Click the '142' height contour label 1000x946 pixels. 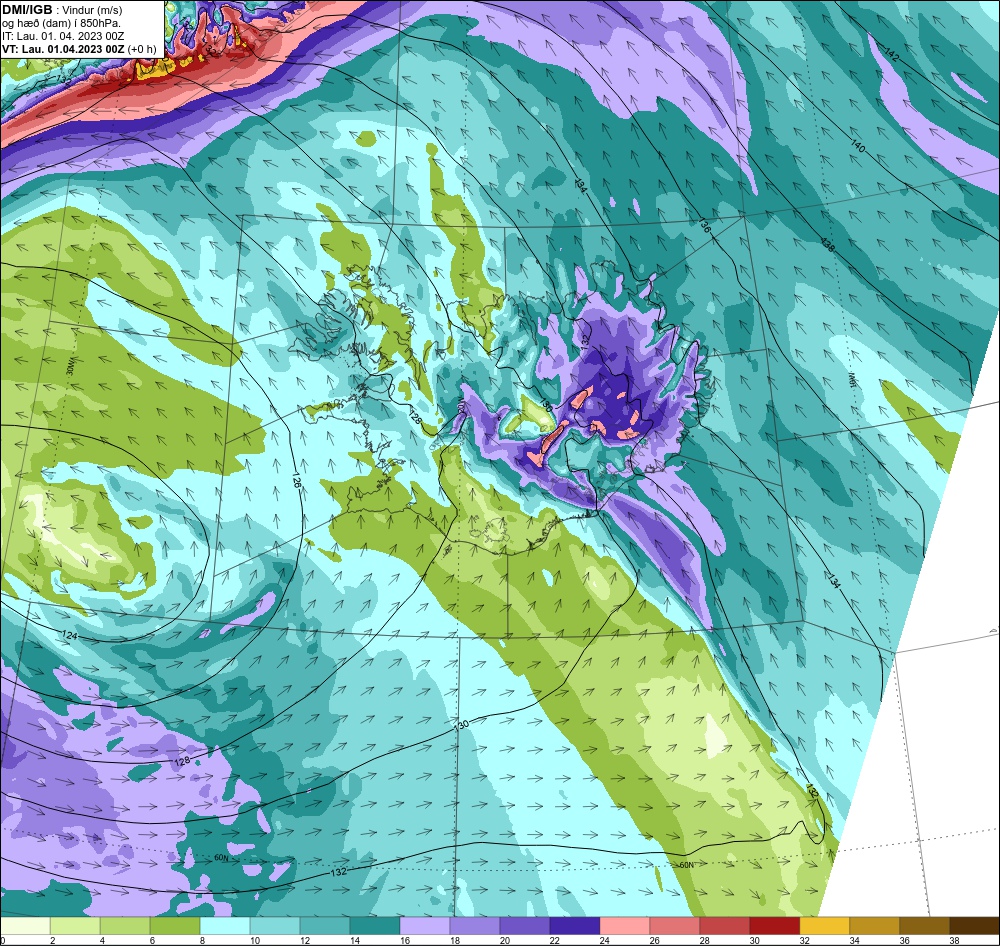[x=892, y=55]
